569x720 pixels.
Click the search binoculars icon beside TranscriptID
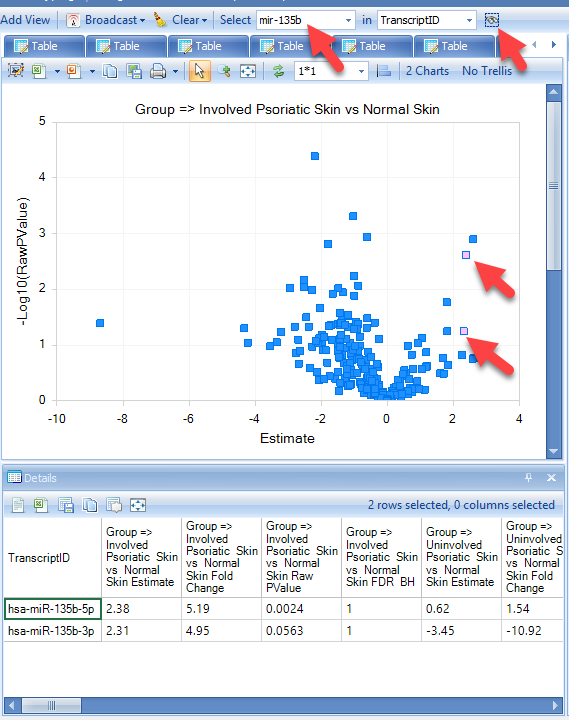(491, 20)
